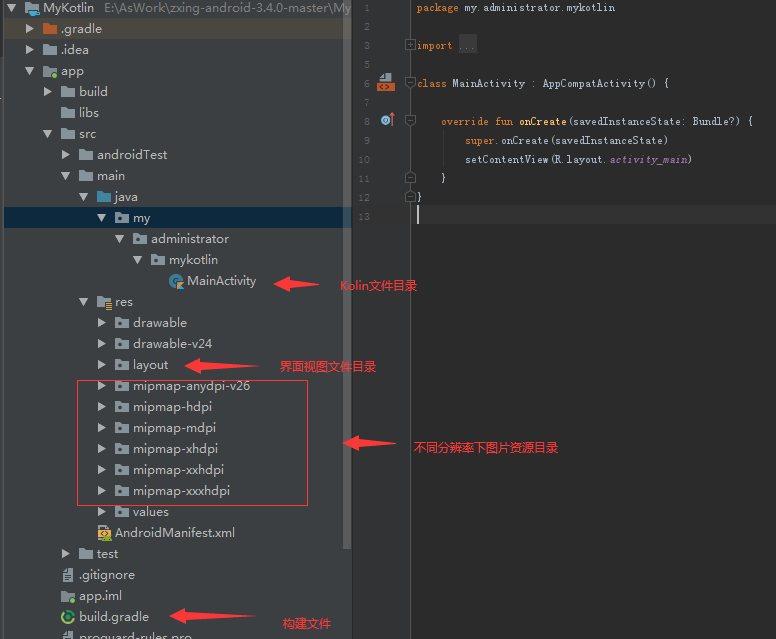Collapse the main folder arrow
This screenshot has height=639, width=776.
click(66, 176)
